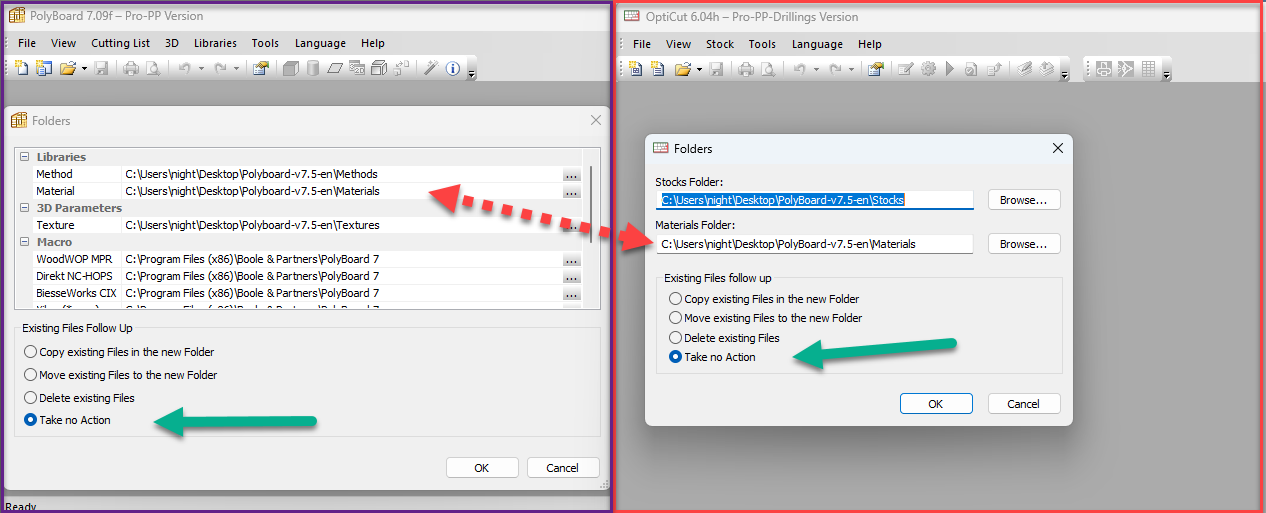
Task: Click the Open folder icon in OptiCut toolbar
Action: coord(683,68)
